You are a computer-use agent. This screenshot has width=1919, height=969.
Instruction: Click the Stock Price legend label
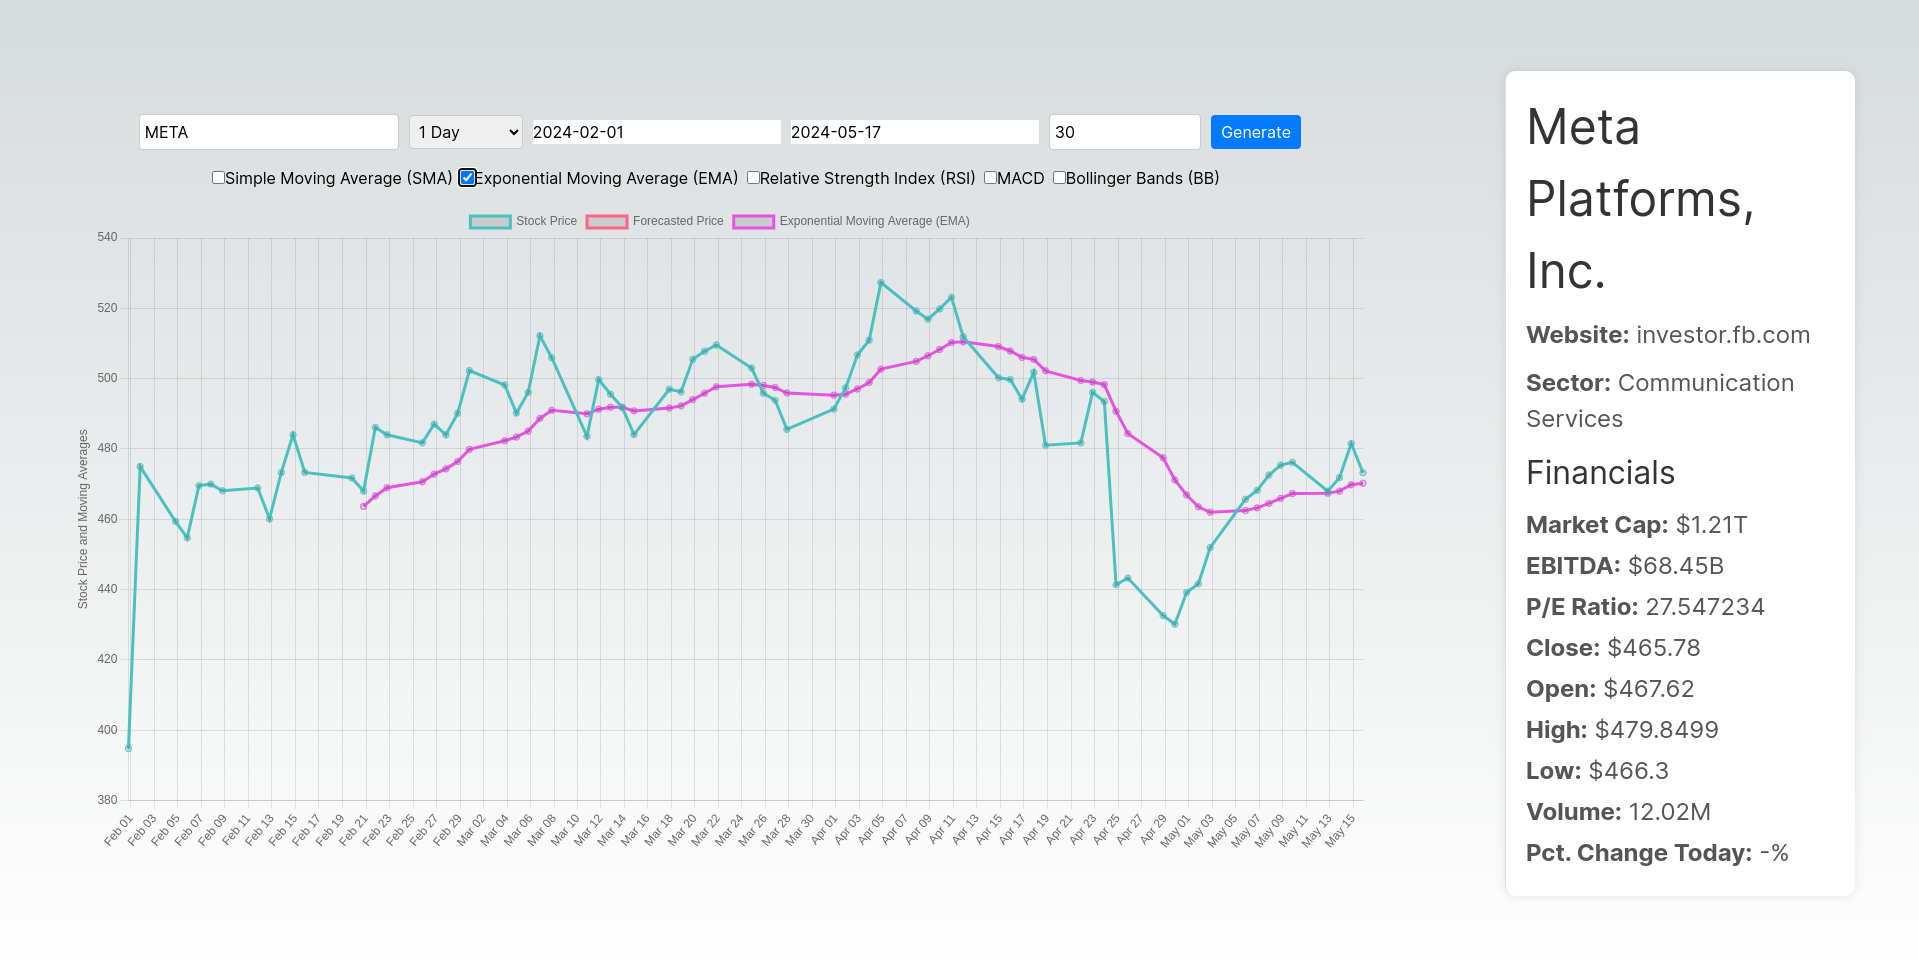click(546, 221)
